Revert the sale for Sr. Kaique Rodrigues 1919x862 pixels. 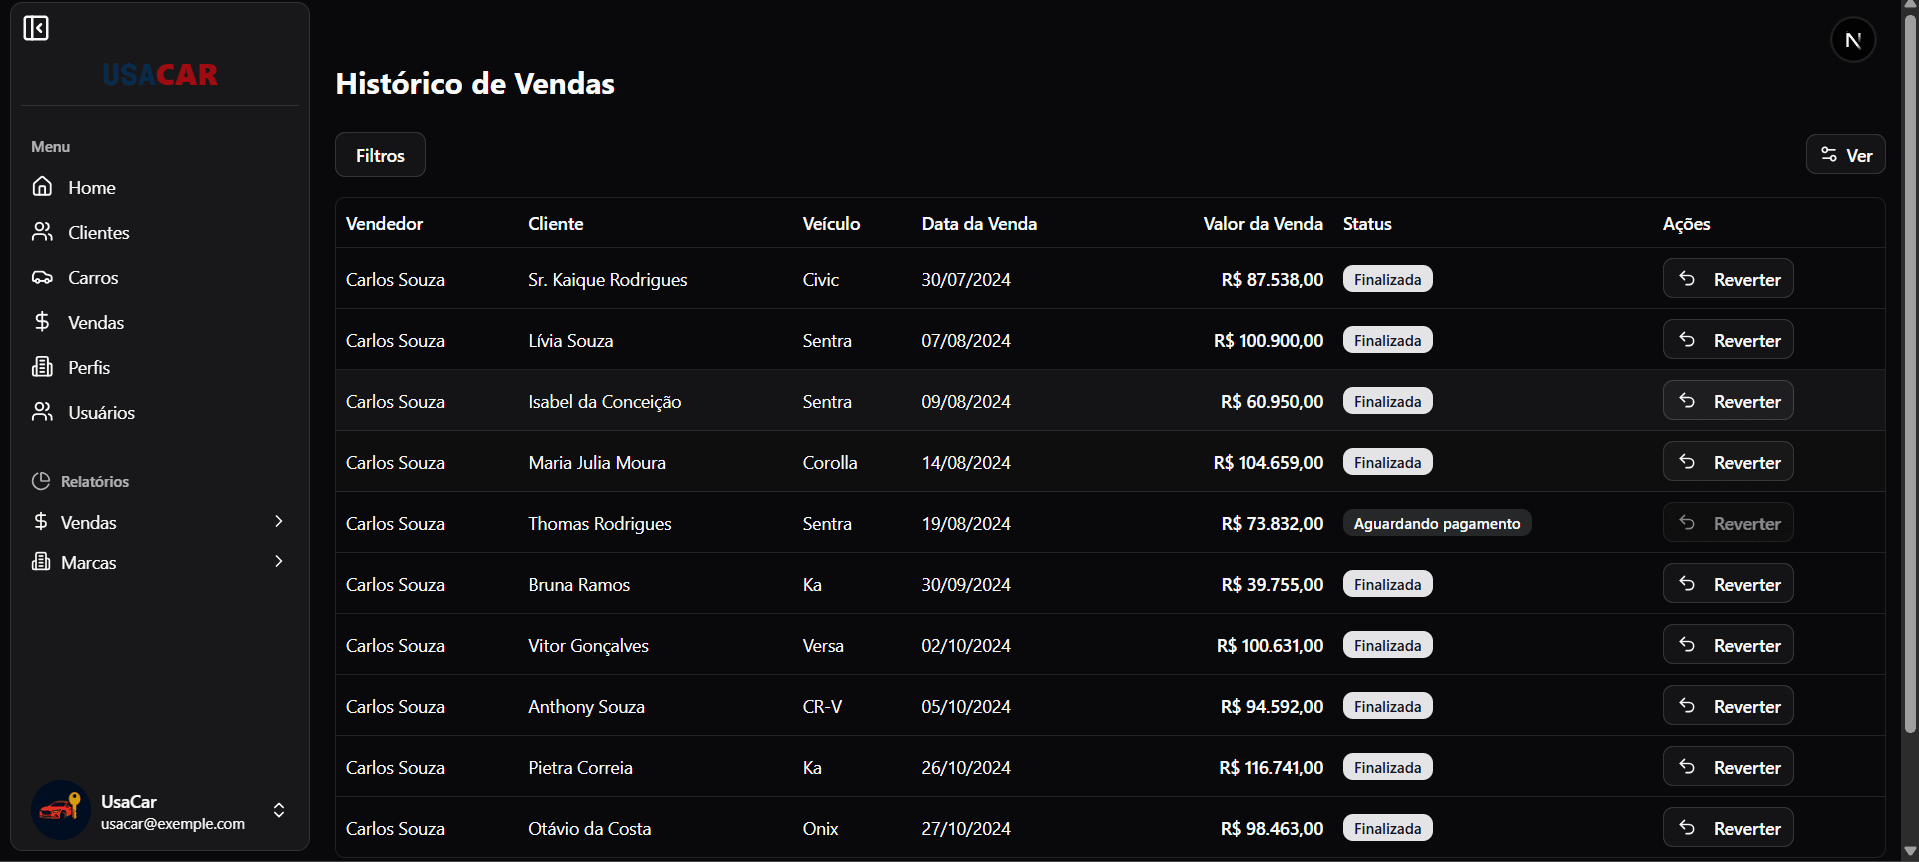click(x=1727, y=279)
